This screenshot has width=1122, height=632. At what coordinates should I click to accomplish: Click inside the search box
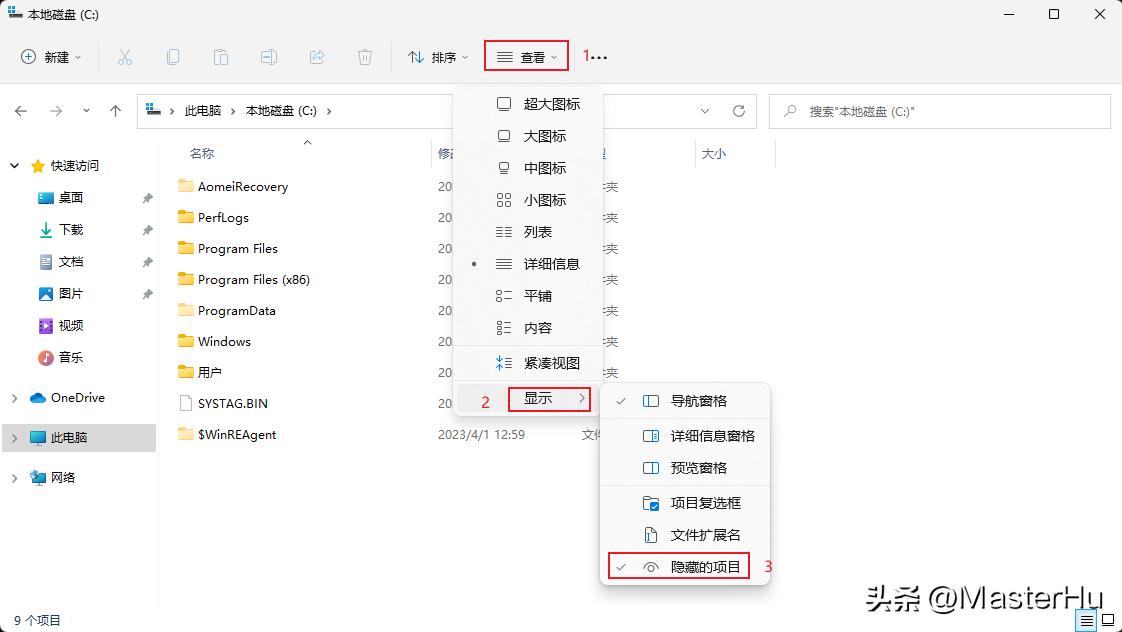[x=940, y=111]
